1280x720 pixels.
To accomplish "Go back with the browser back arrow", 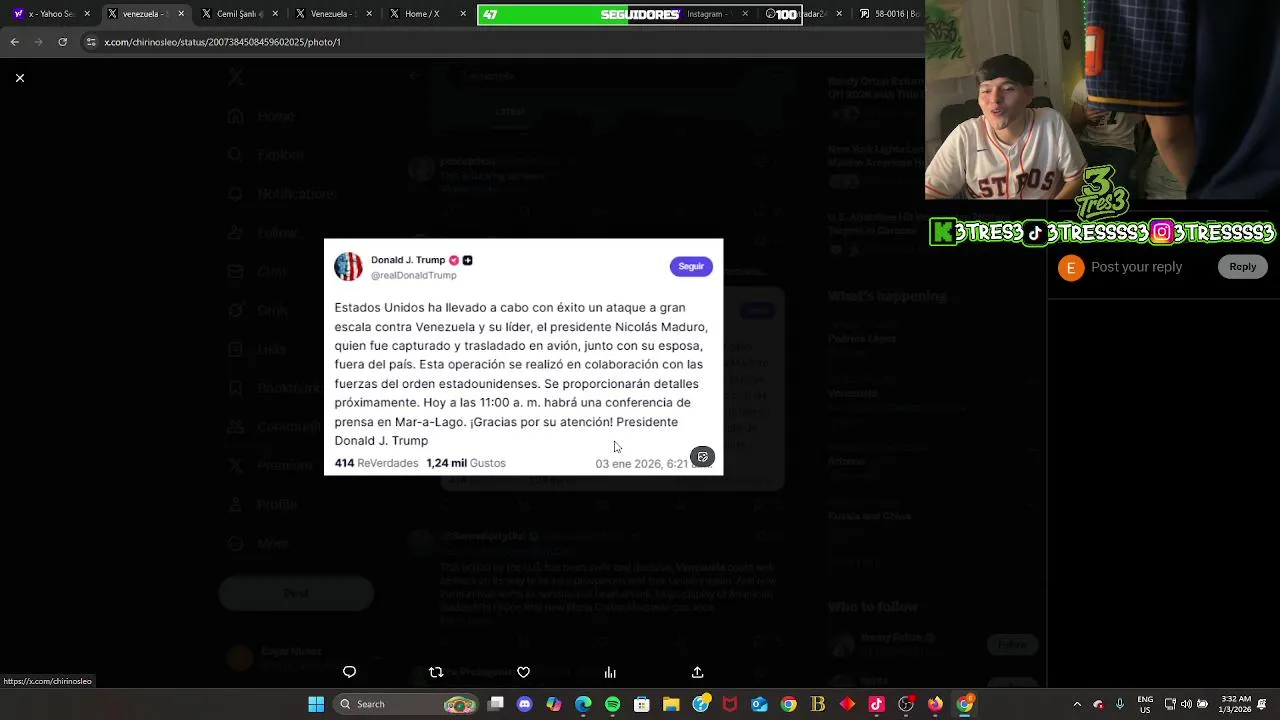I will coord(15,42).
